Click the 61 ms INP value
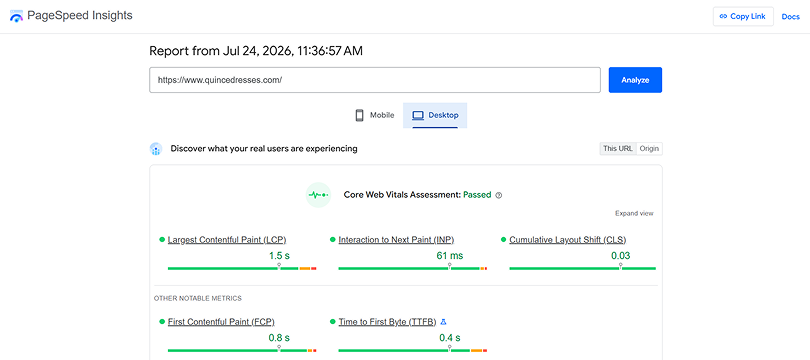Screen dimensions: 810x360 (449, 256)
